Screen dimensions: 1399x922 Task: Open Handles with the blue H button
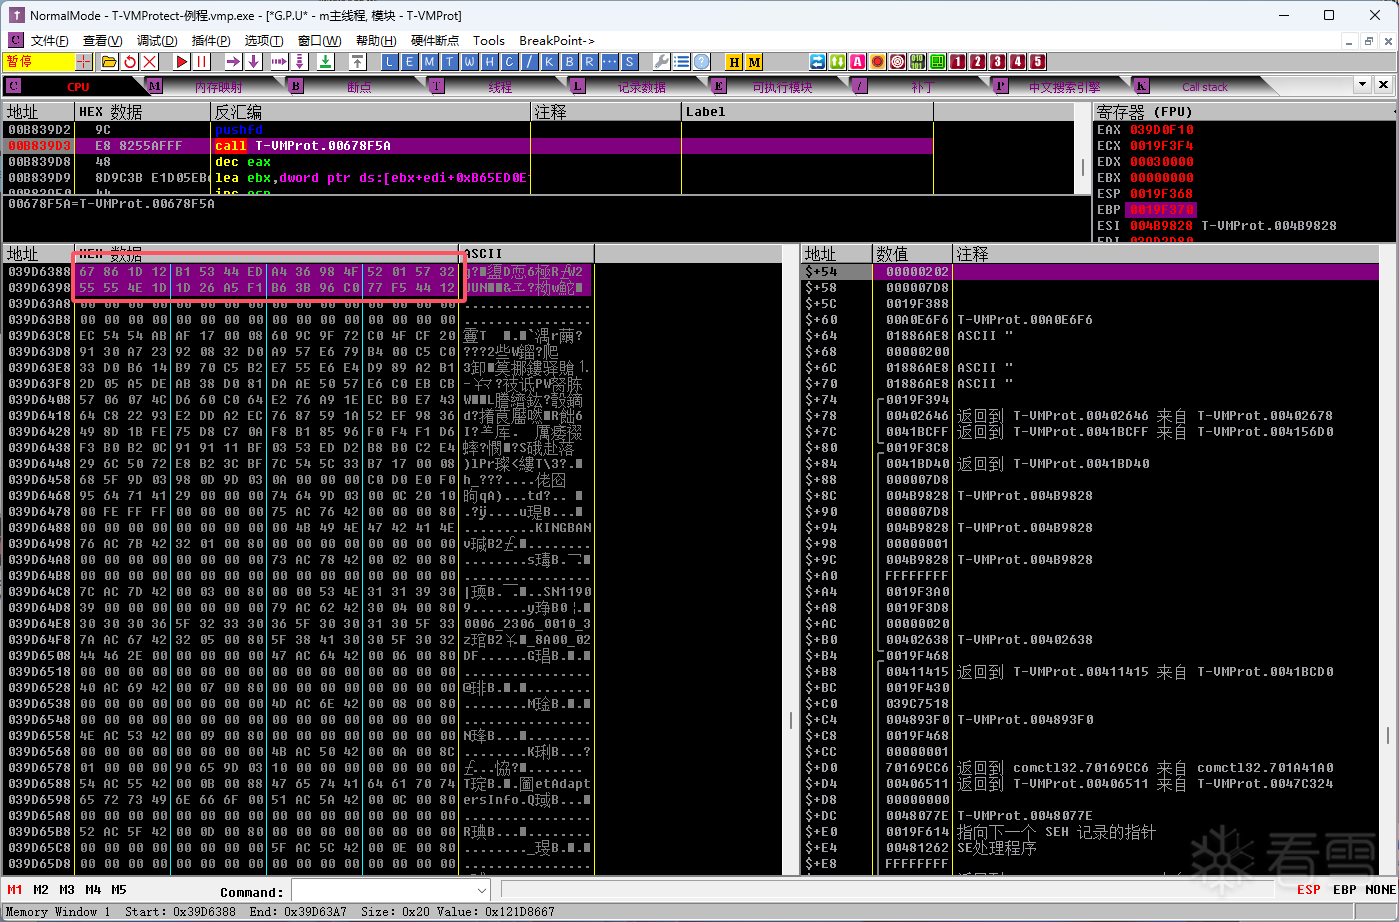point(489,62)
